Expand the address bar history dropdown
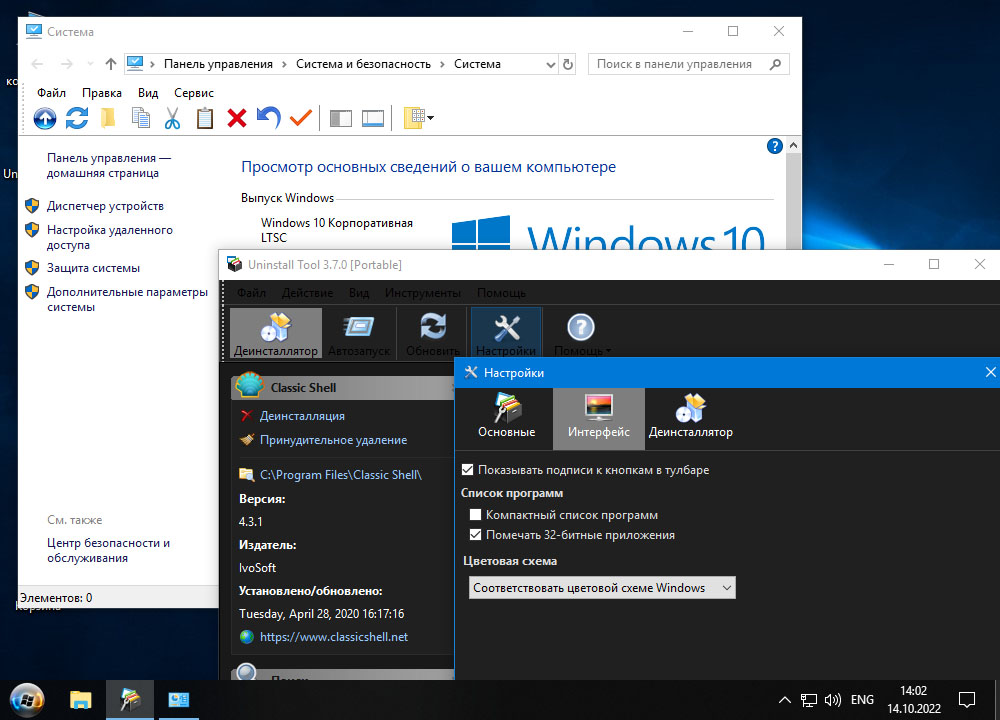The height and width of the screenshot is (720, 1000). click(x=550, y=64)
